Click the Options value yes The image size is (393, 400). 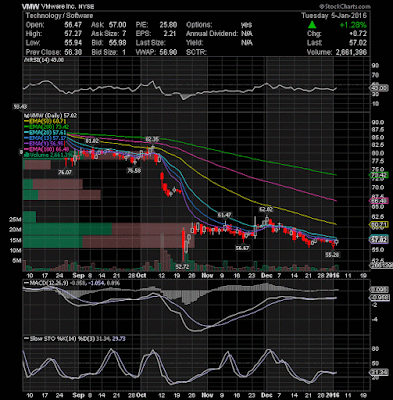[x=246, y=25]
